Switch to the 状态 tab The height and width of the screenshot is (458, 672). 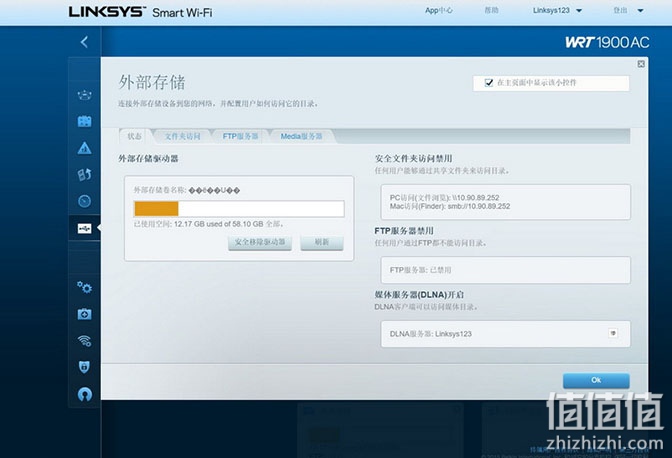point(135,136)
